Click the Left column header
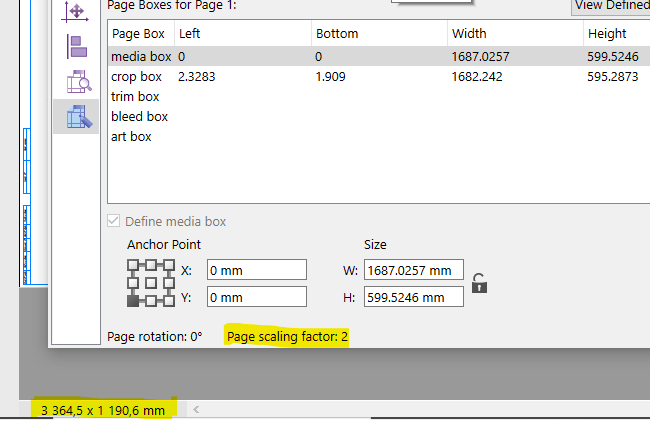Image resolution: width=650 pixels, height=421 pixels. 243,34
